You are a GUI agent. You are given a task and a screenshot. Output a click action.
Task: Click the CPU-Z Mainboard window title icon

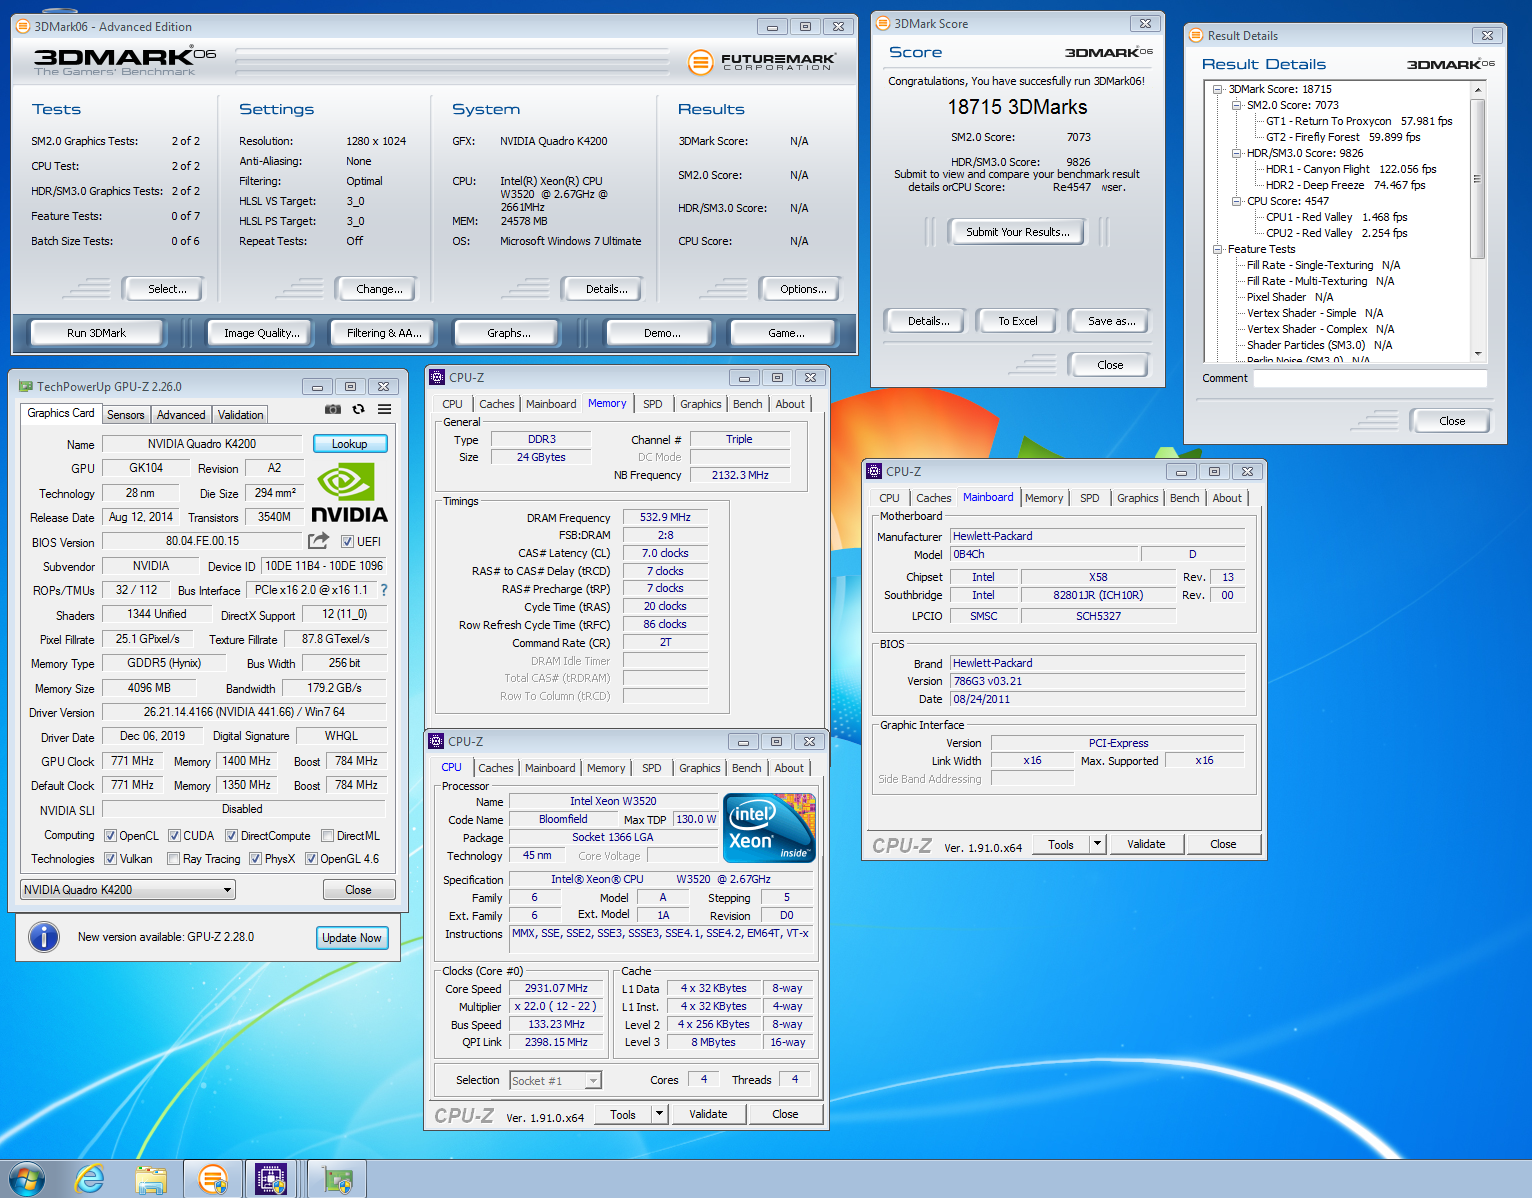click(x=874, y=471)
